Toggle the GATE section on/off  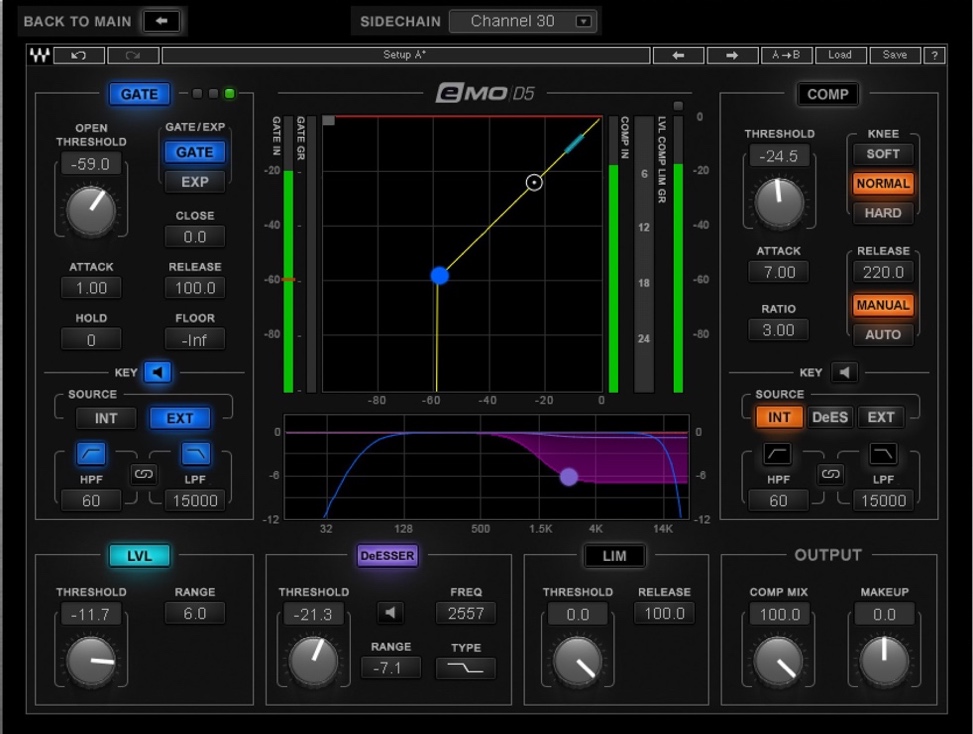pyautogui.click(x=139, y=94)
